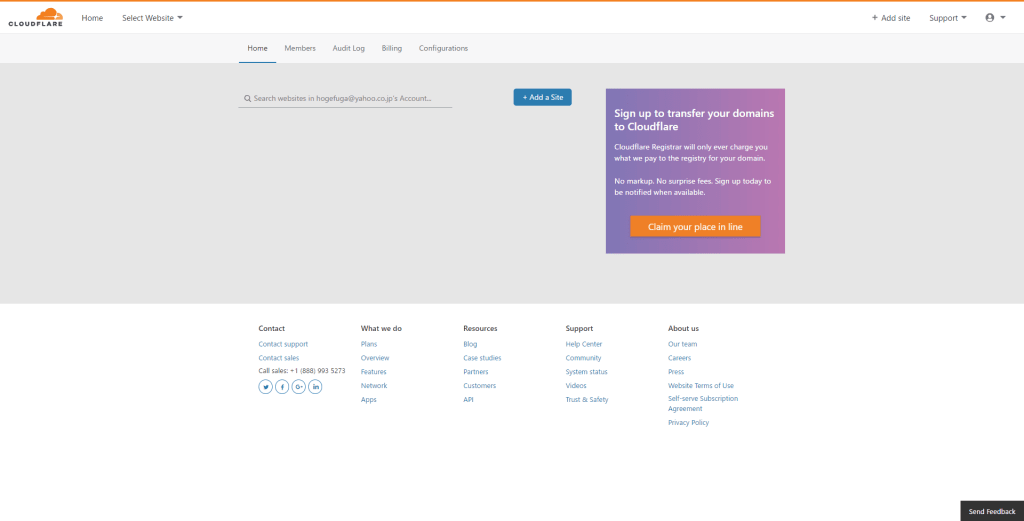Viewport: 1024px width, 521px height.
Task: Click Home in top navigation bar
Action: pos(92,18)
